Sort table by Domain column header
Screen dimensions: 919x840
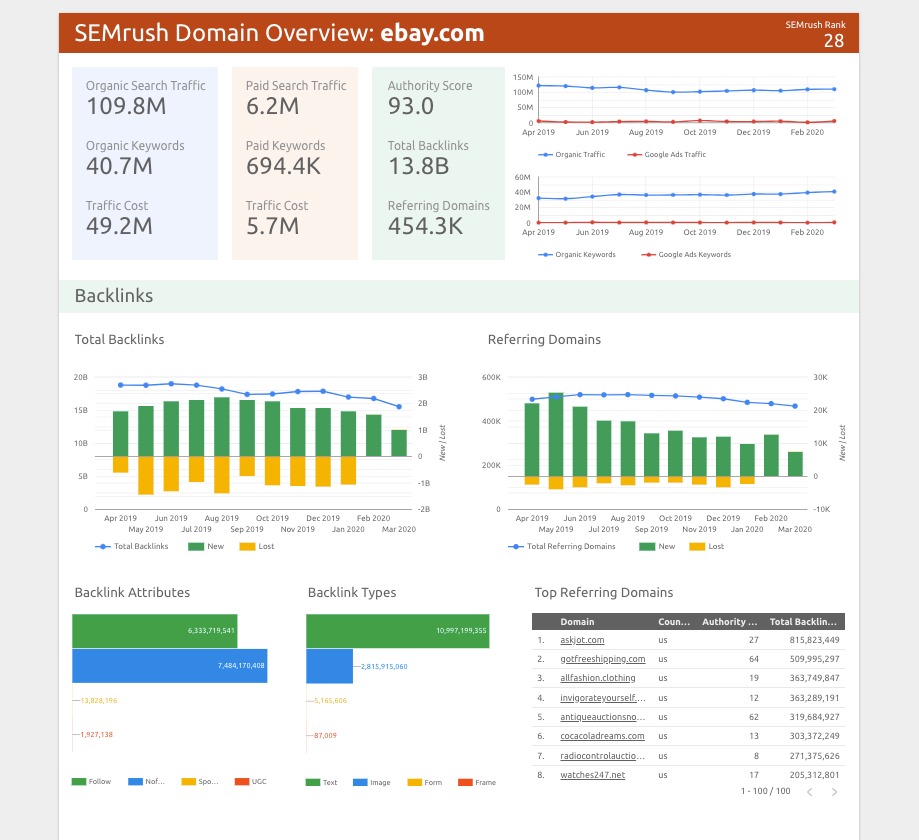pos(577,622)
